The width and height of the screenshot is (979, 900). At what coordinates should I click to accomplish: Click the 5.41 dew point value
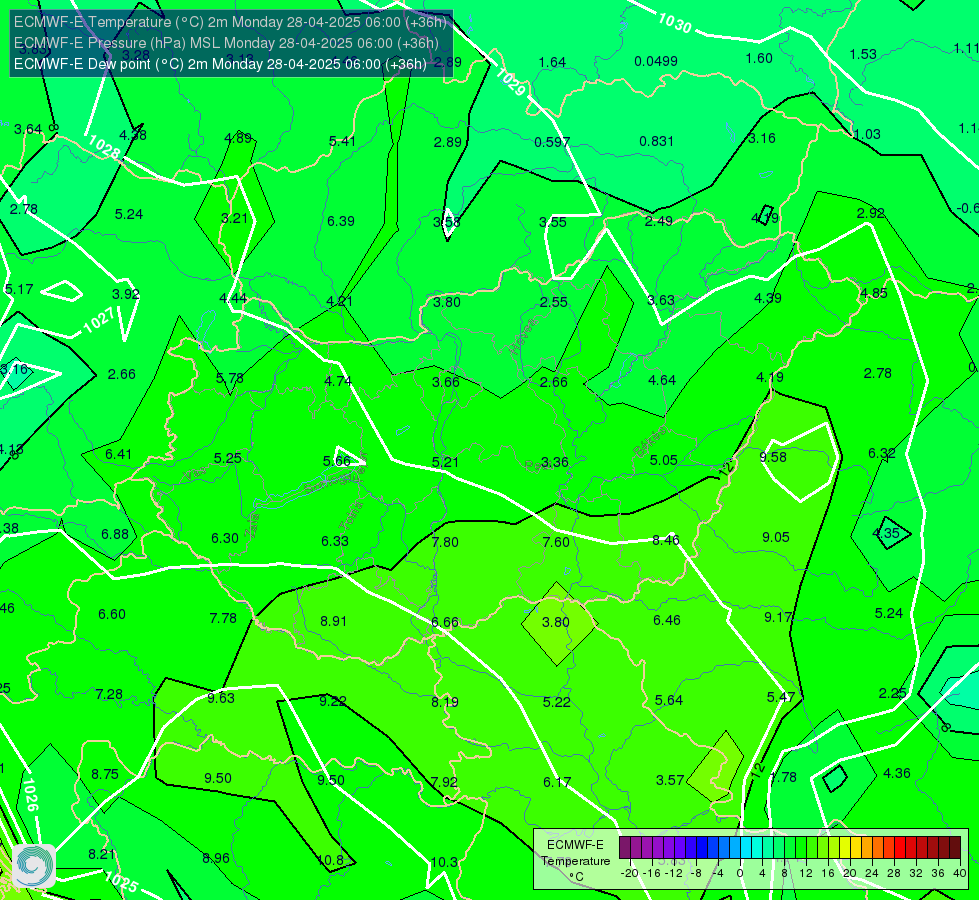342,141
